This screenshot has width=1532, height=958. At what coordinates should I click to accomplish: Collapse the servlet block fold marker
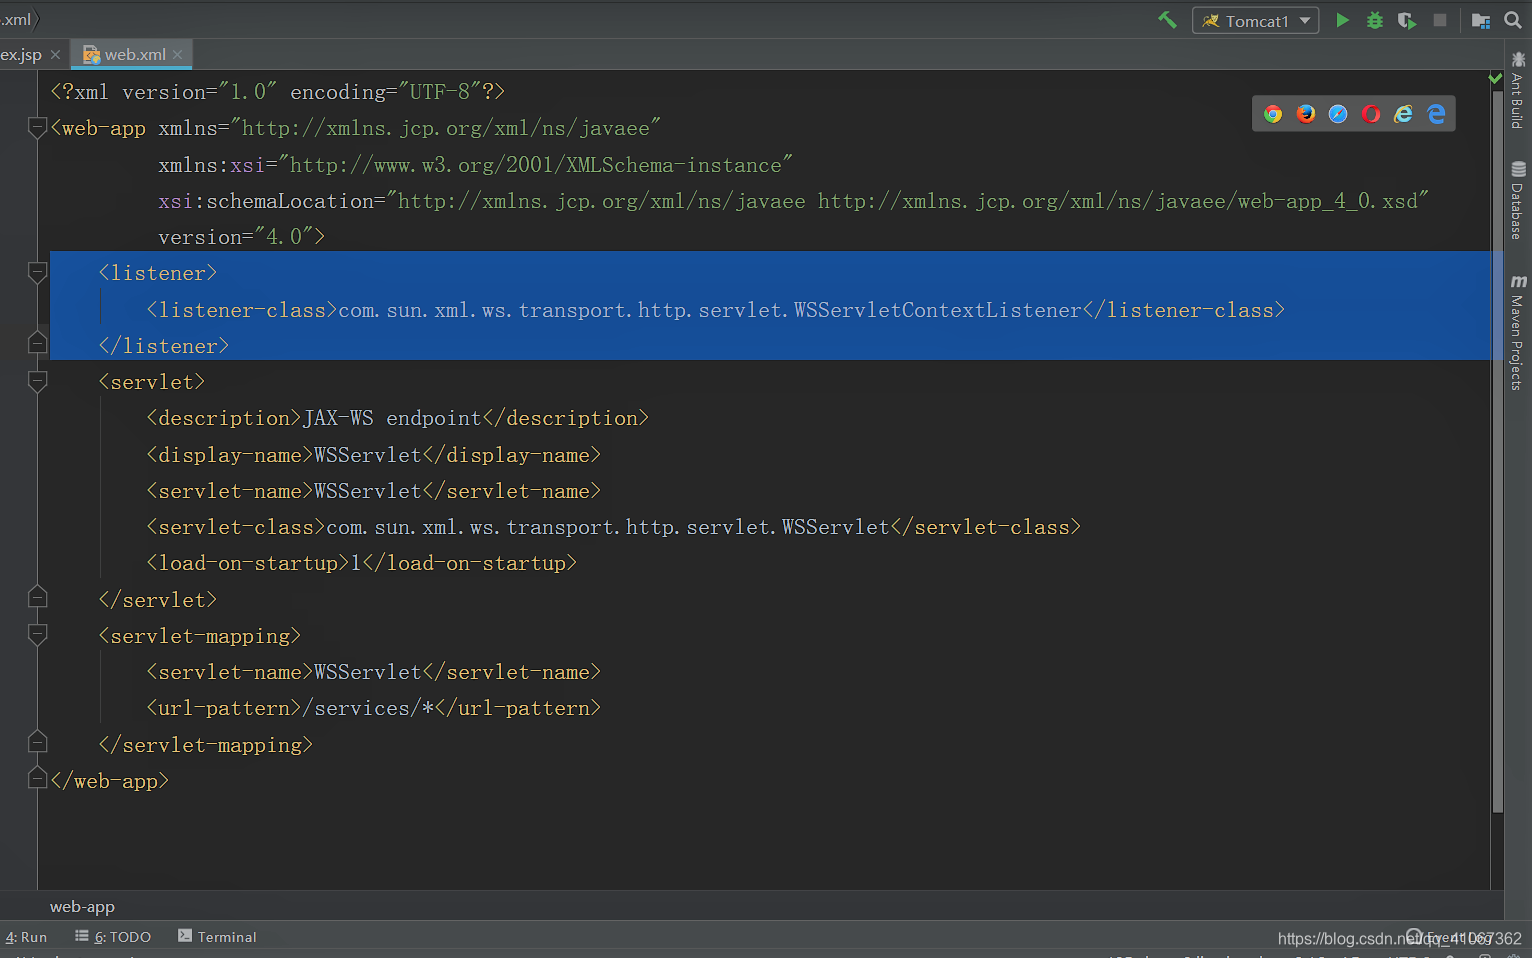[37, 382]
